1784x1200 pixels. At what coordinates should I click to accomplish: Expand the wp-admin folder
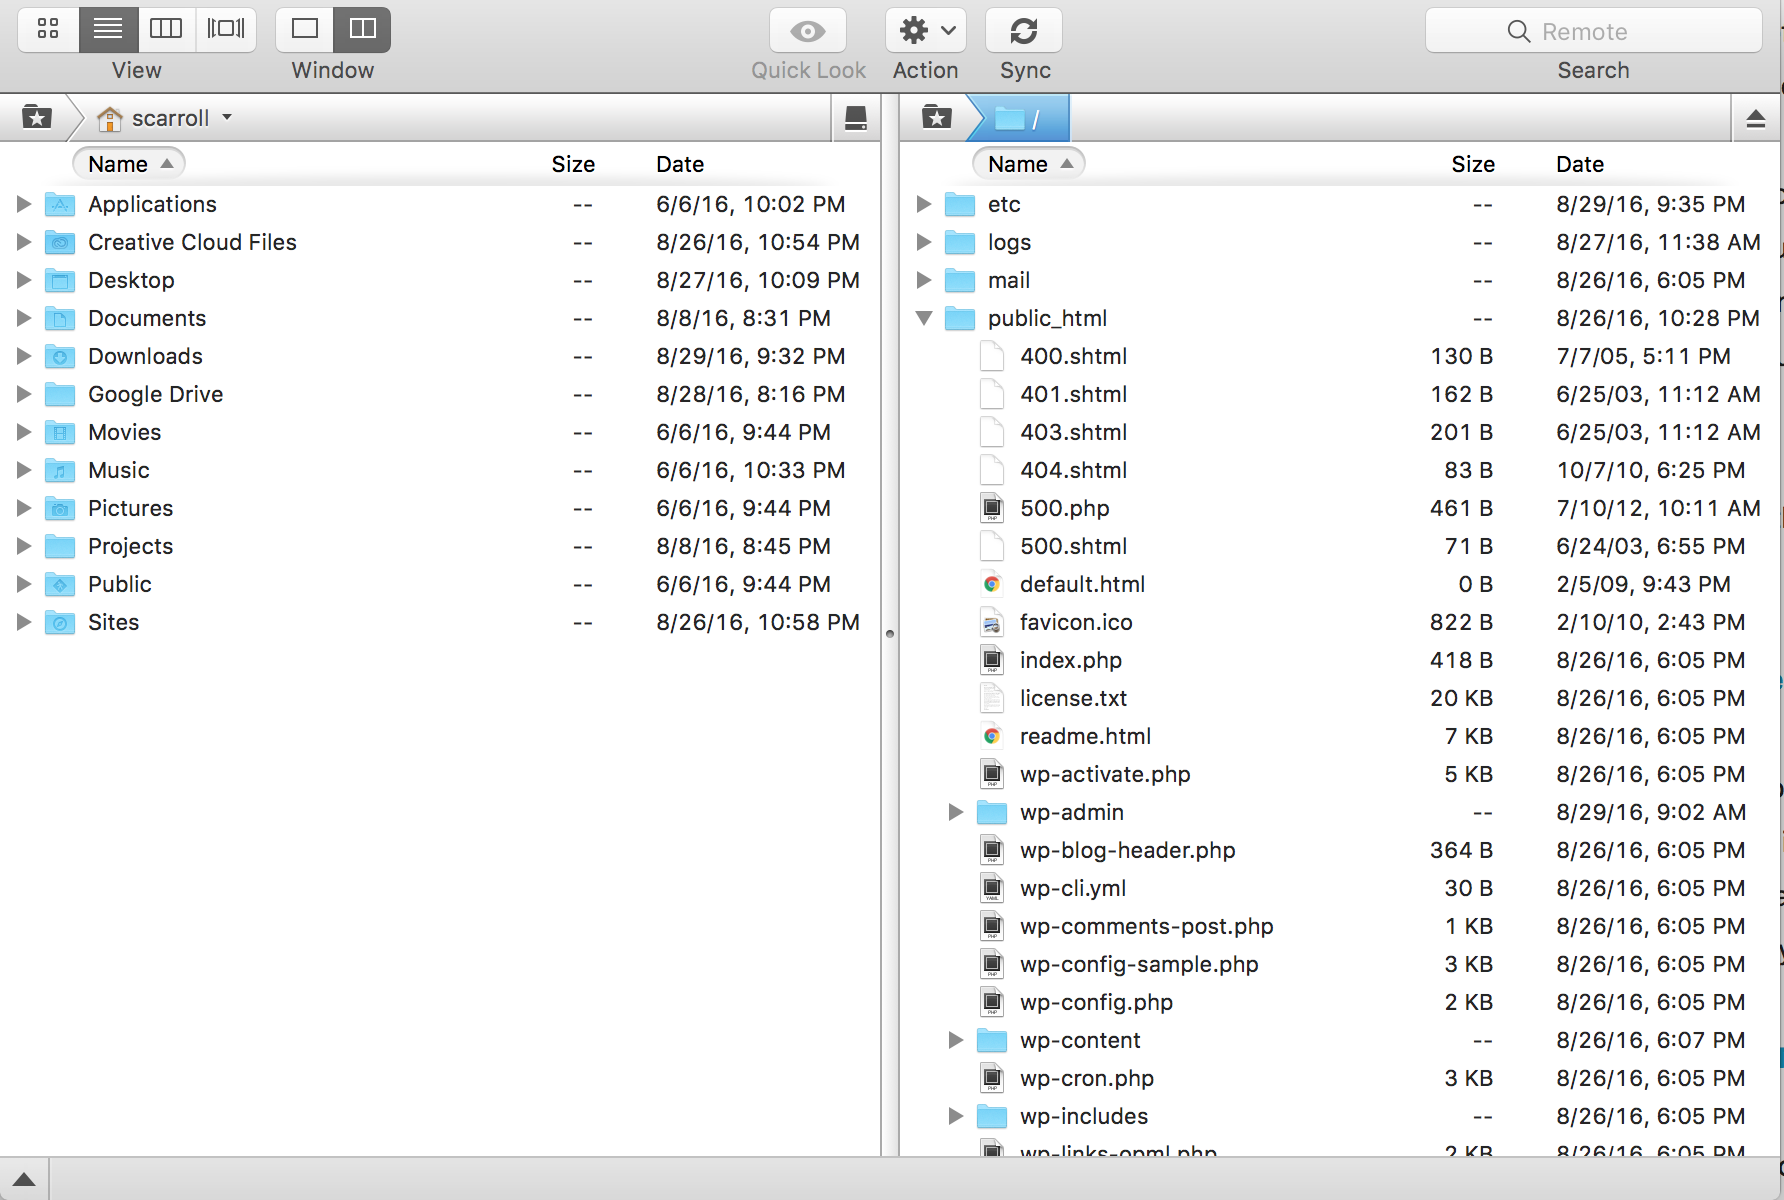click(x=956, y=812)
